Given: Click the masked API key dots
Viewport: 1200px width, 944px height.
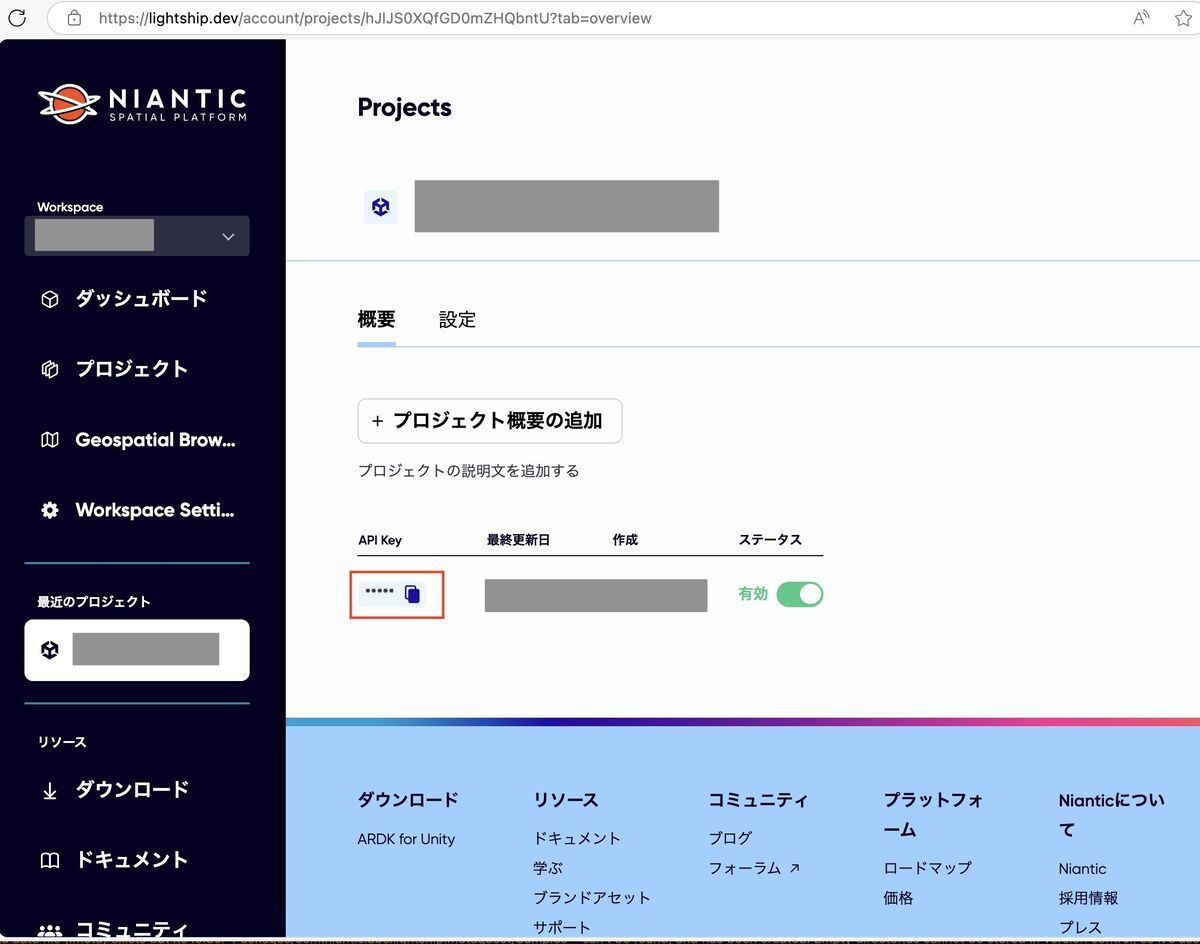Looking at the screenshot, I should click(379, 592).
